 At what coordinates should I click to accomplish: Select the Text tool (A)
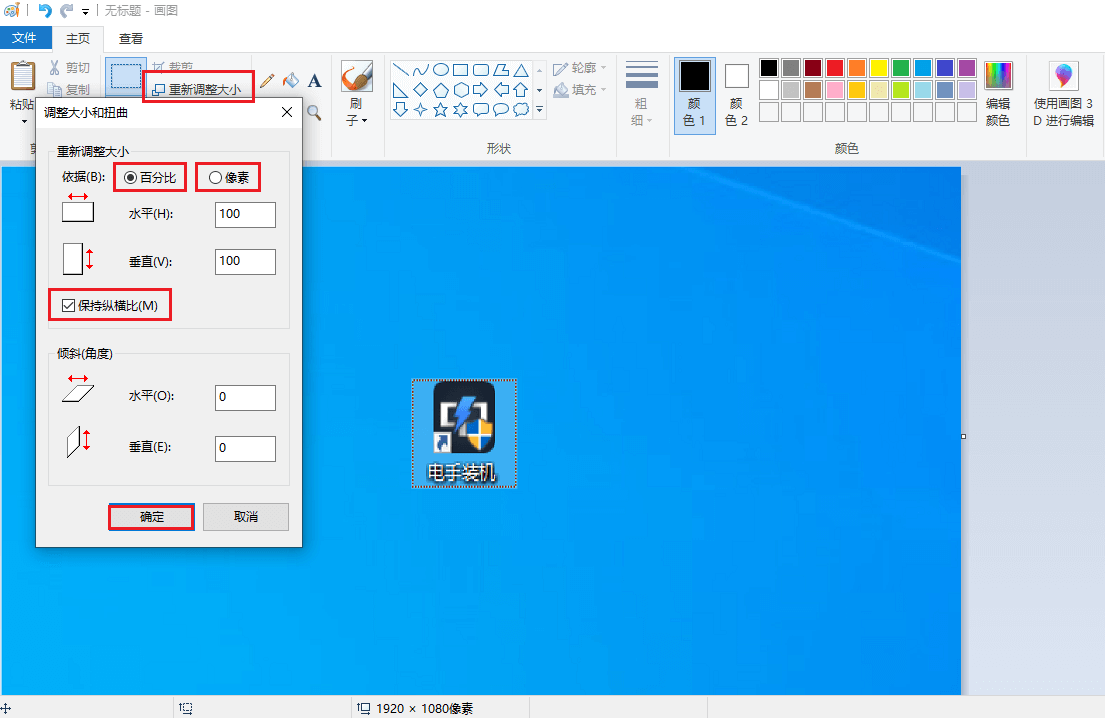[x=314, y=80]
